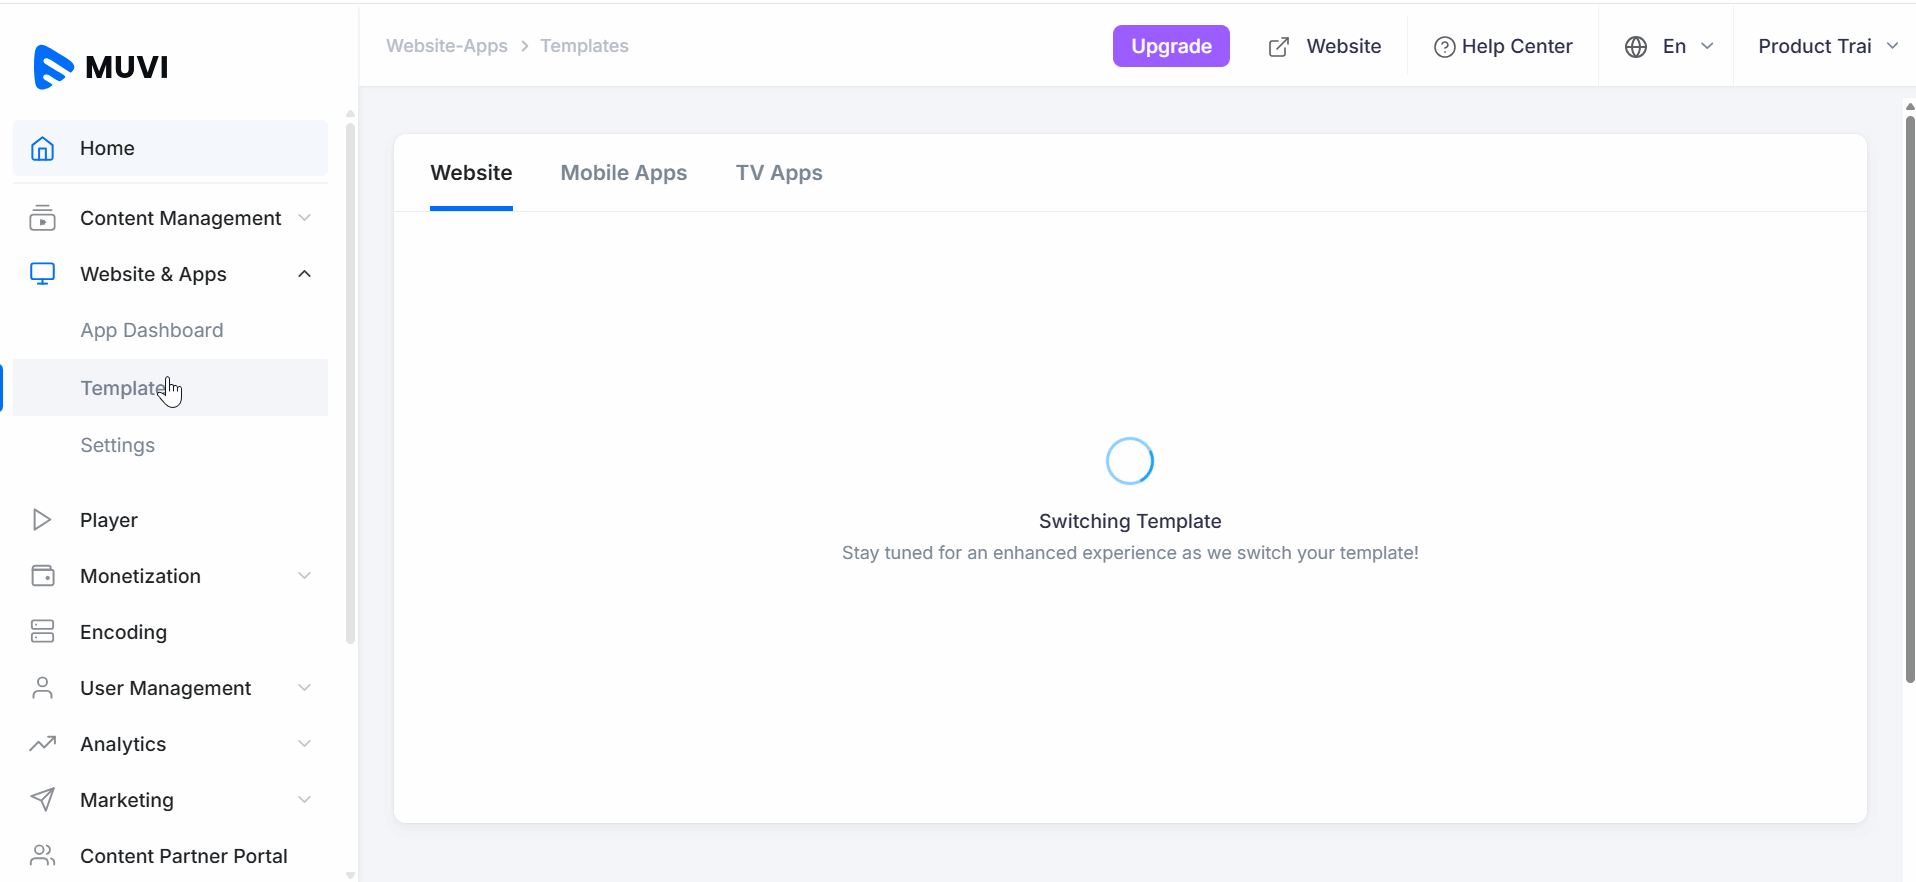Image resolution: width=1916 pixels, height=882 pixels.
Task: Click the Analytics trend icon
Action: coord(42,744)
